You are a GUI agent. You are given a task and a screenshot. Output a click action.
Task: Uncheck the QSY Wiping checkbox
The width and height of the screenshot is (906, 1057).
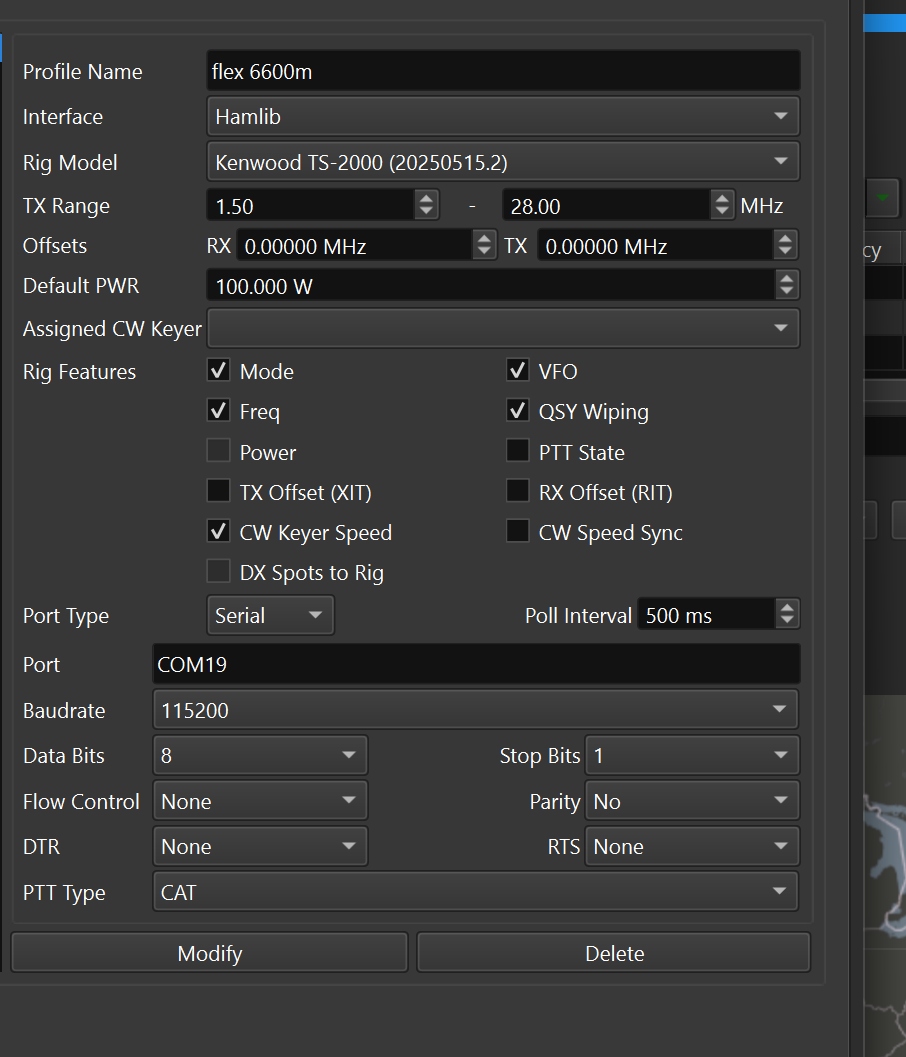518,410
